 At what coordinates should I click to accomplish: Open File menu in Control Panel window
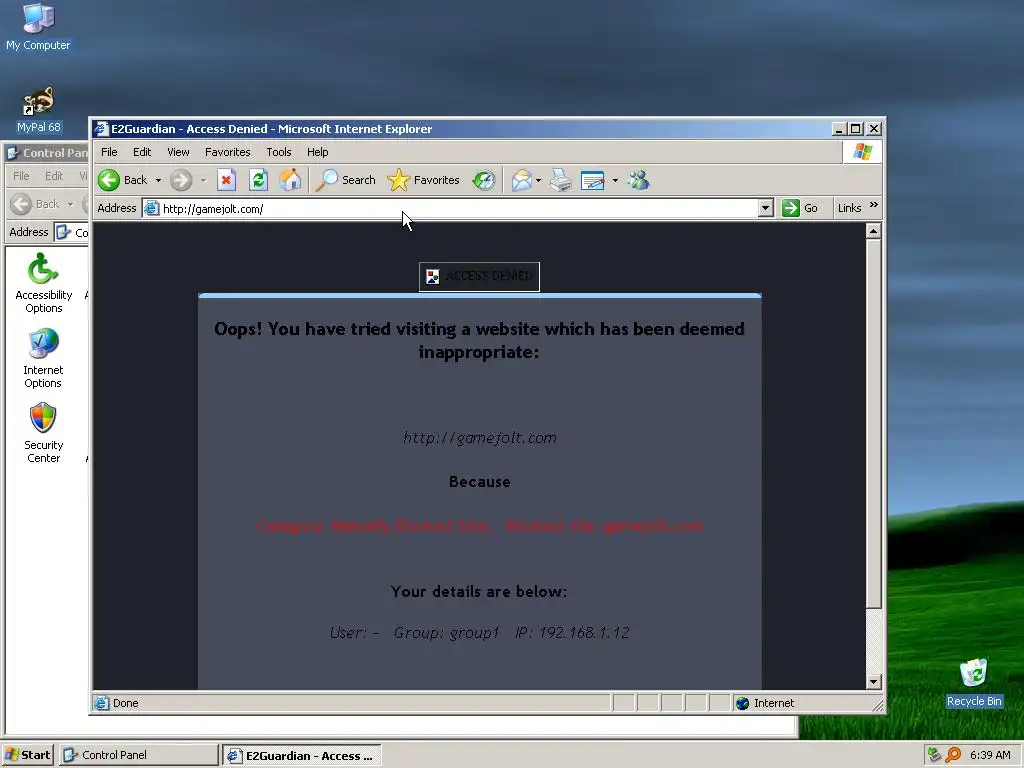point(21,176)
